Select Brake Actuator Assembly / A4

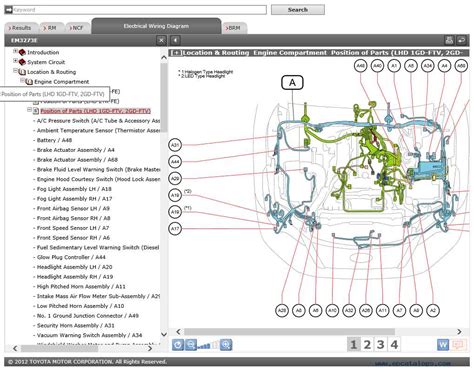pyautogui.click(x=76, y=150)
